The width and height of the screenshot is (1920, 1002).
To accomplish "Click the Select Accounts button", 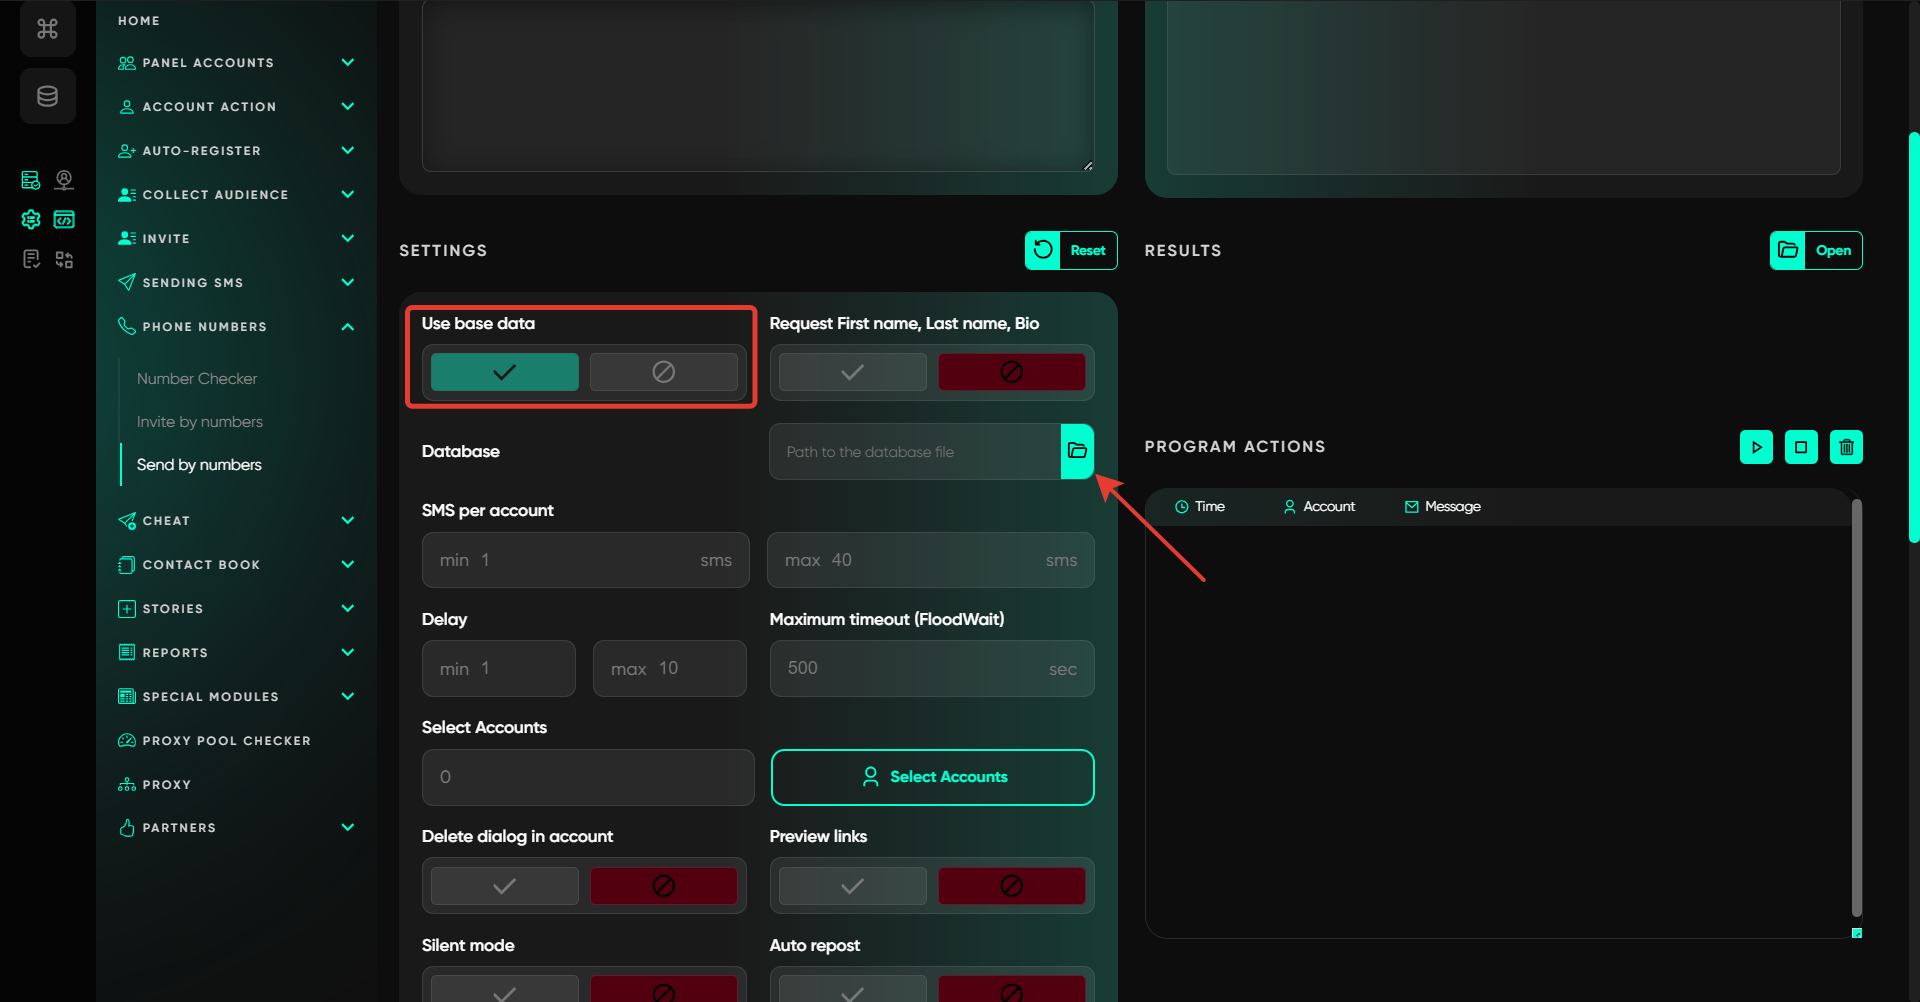I will (x=932, y=777).
